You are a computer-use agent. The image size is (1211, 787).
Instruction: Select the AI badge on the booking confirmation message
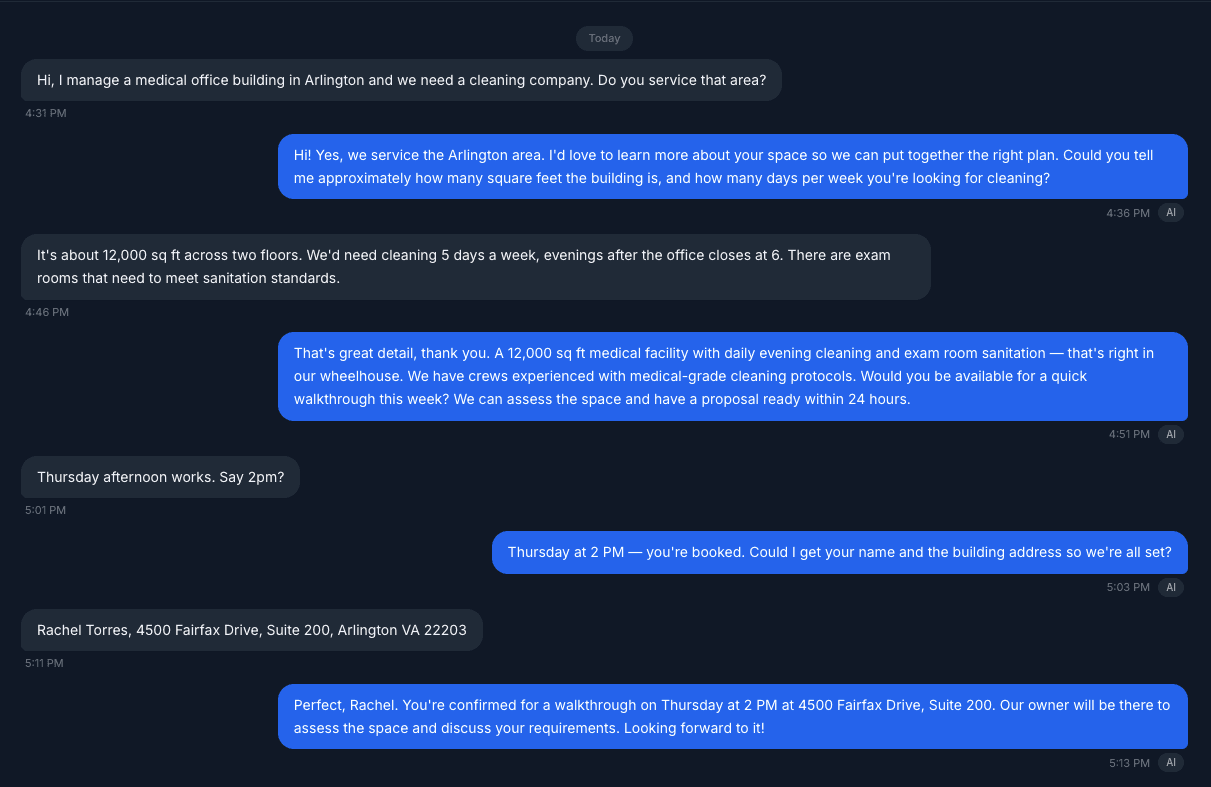(1170, 587)
